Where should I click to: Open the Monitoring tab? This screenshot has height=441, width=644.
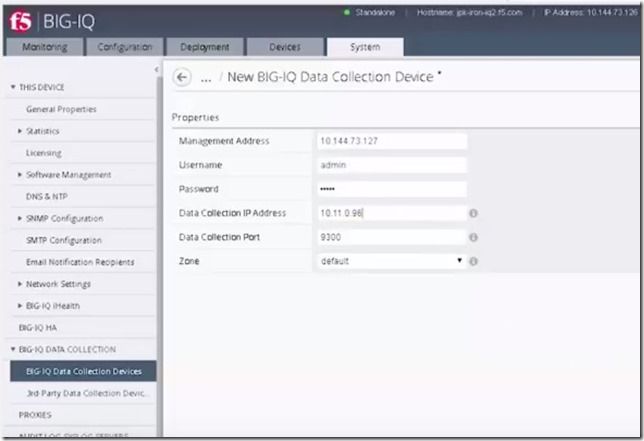pos(45,47)
